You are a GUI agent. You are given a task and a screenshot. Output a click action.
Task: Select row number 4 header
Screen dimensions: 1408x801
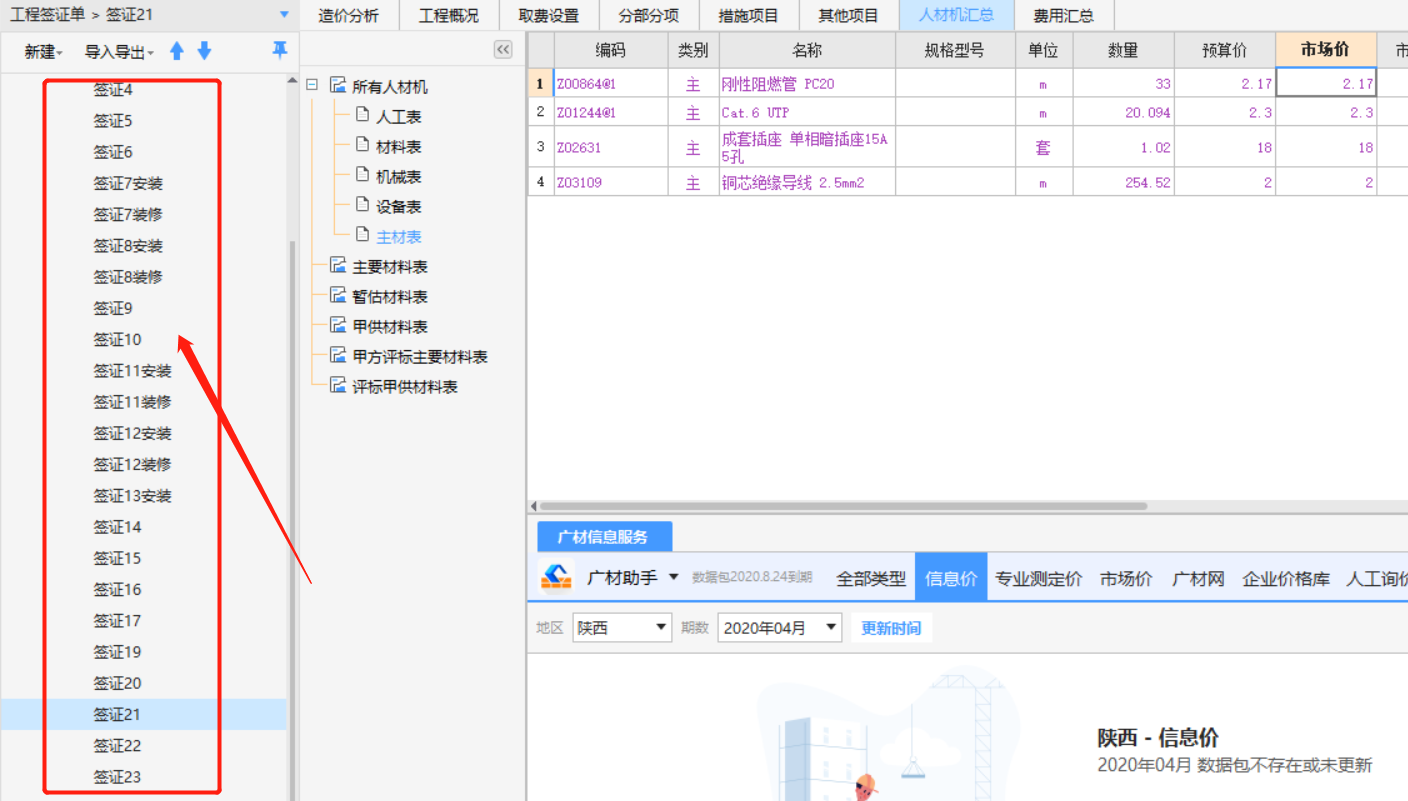[541, 182]
